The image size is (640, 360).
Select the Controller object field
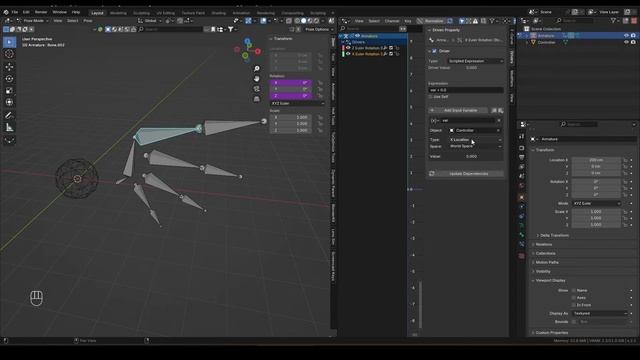476,131
